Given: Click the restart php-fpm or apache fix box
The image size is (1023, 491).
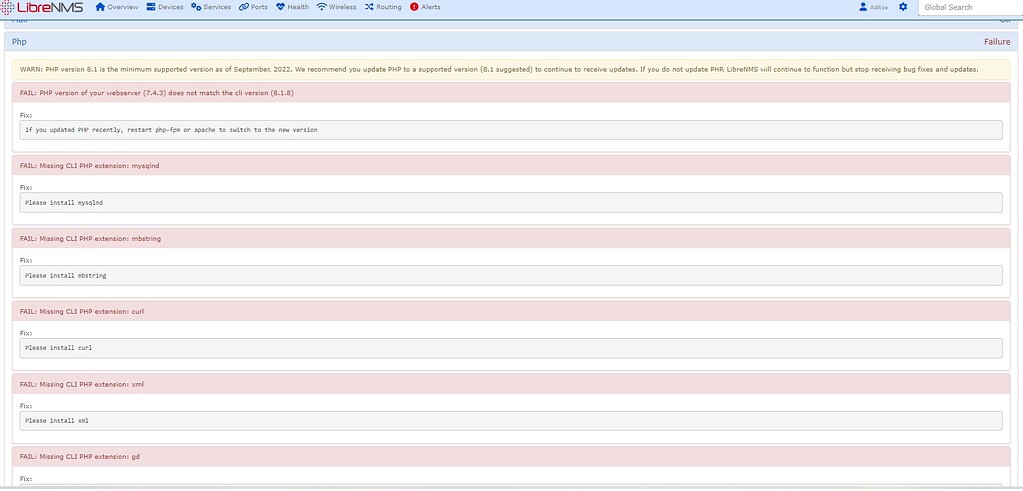Looking at the screenshot, I should pos(512,130).
